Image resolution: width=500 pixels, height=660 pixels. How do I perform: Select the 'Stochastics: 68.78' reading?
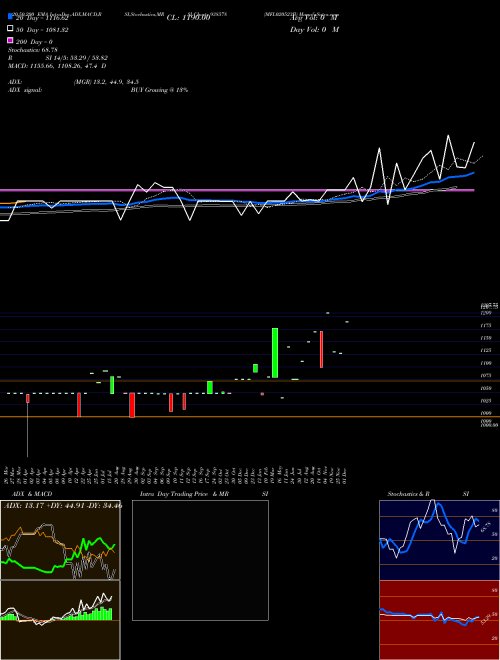pyautogui.click(x=32, y=50)
